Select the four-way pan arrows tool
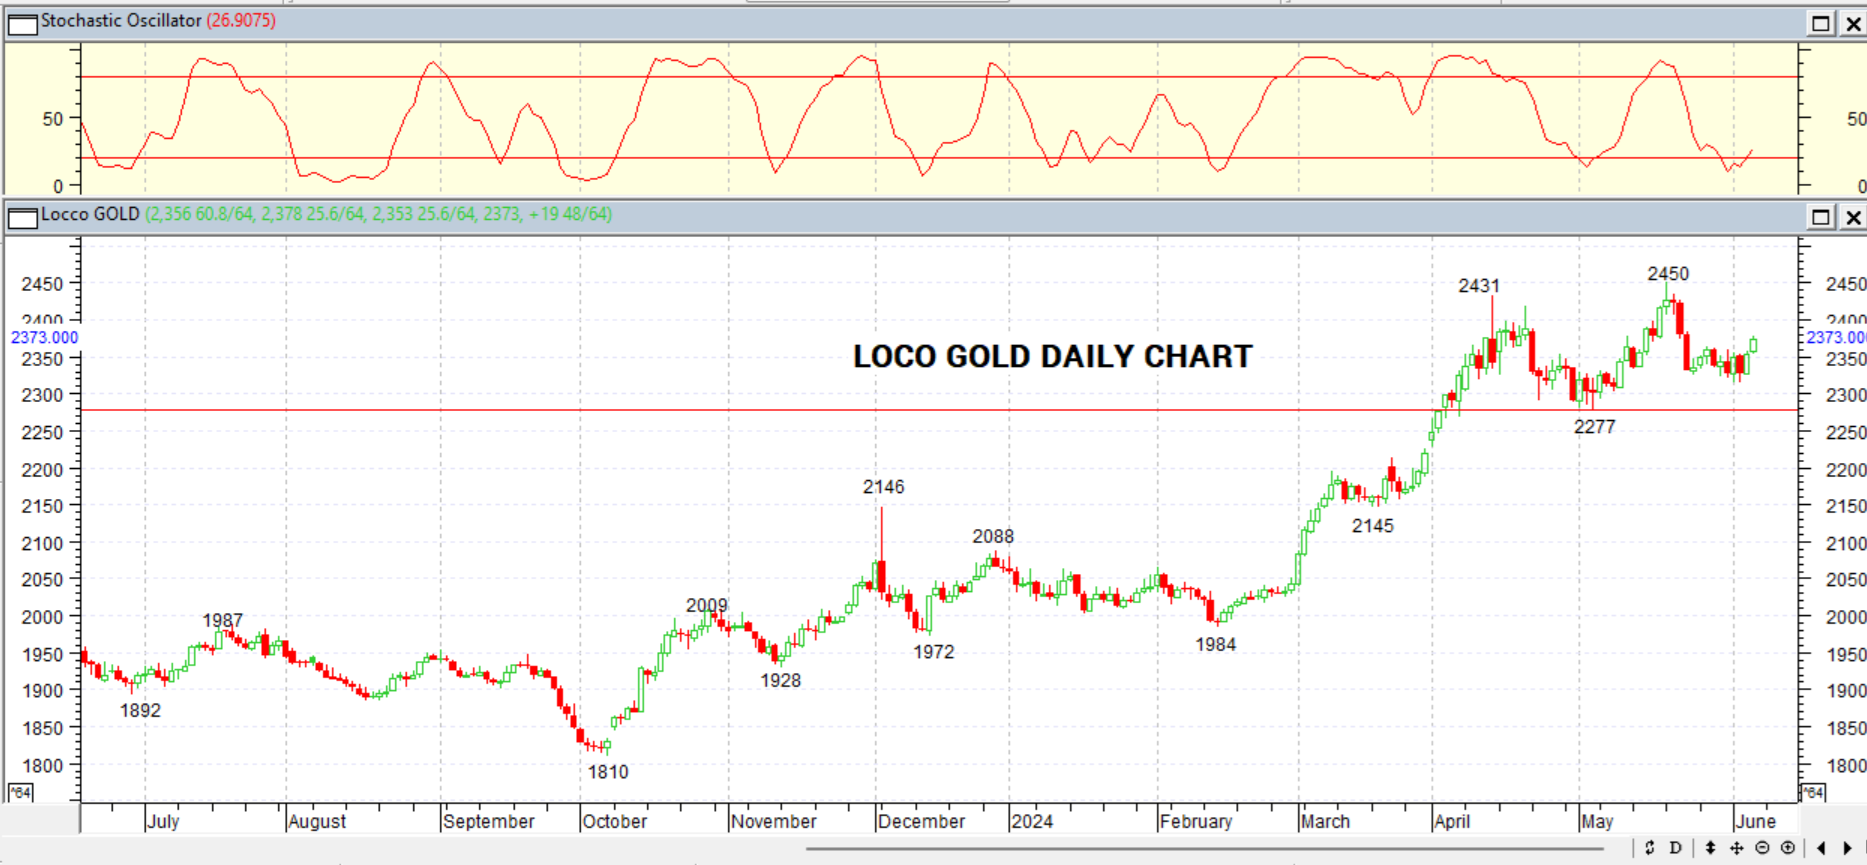Image resolution: width=1867 pixels, height=865 pixels. coord(1737,848)
